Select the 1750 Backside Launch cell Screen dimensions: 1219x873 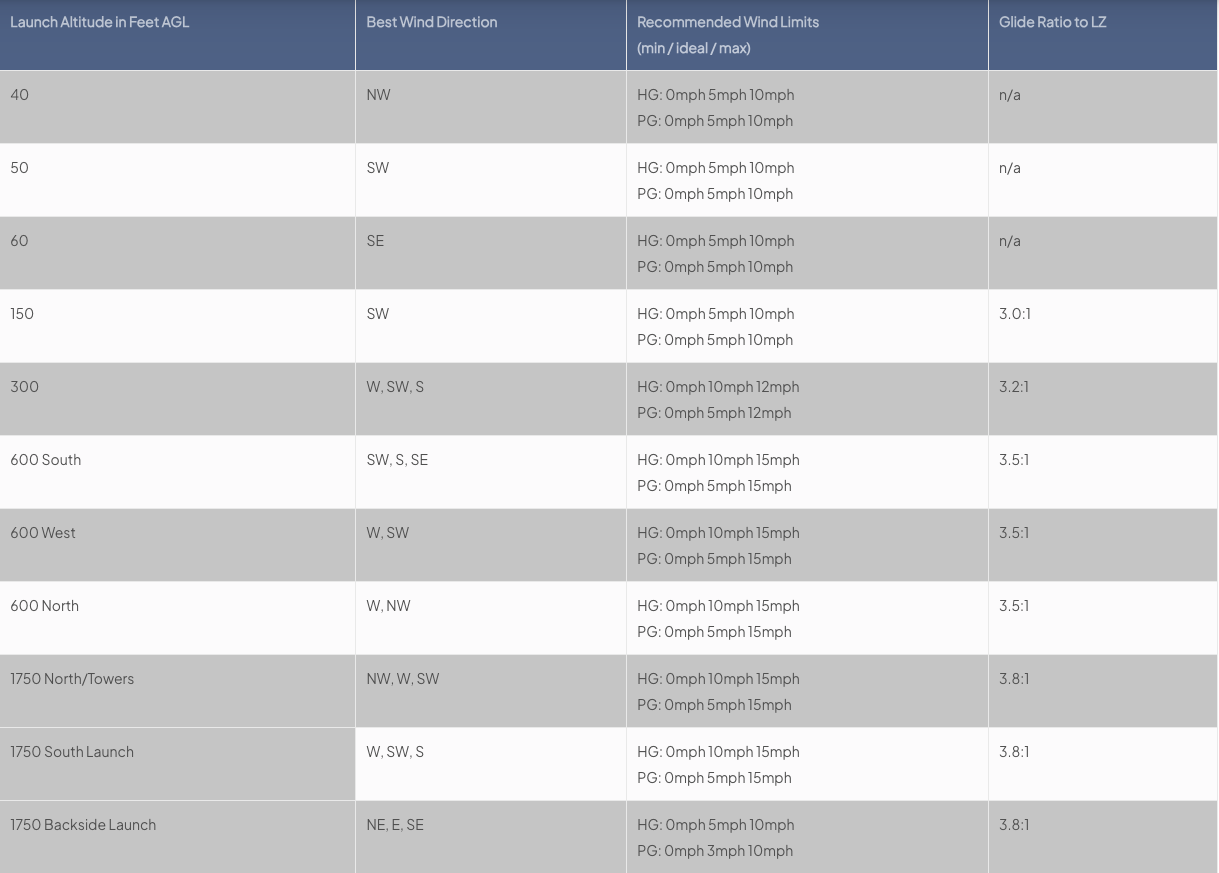point(177,837)
